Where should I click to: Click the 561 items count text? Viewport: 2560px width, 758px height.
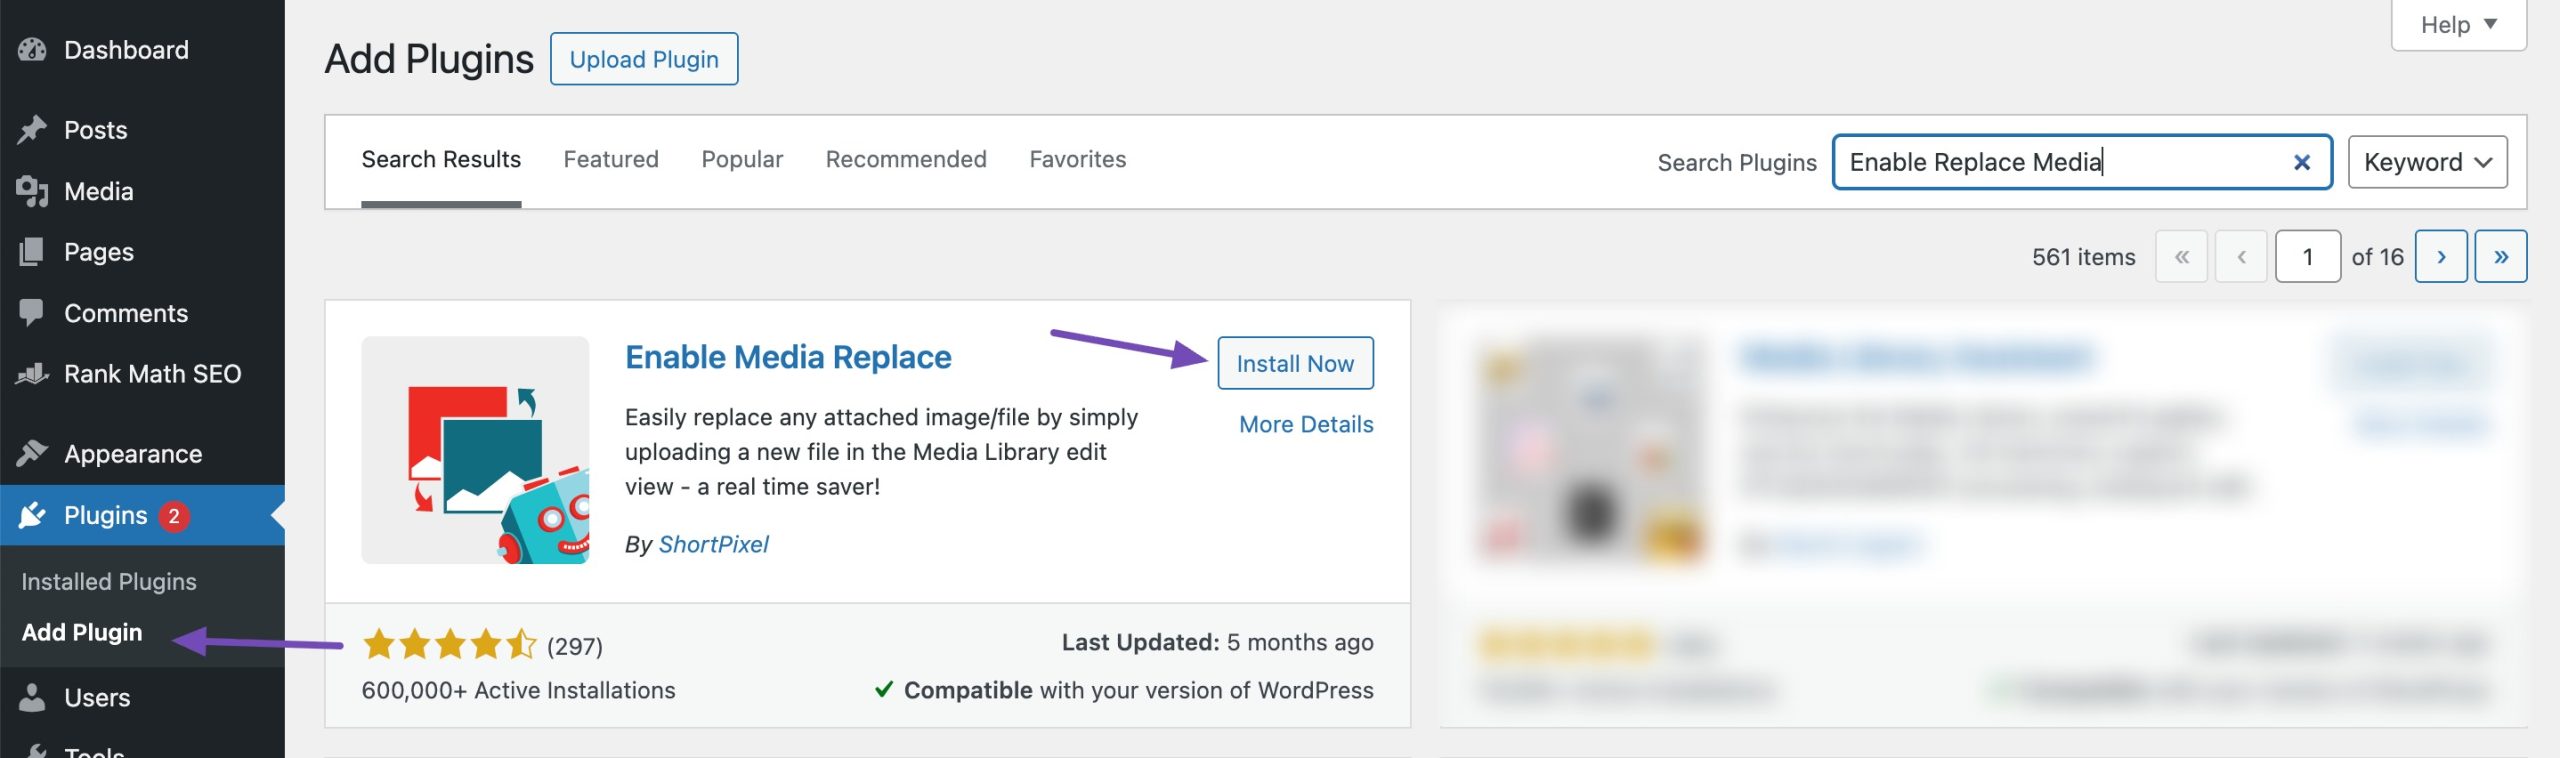click(2083, 257)
